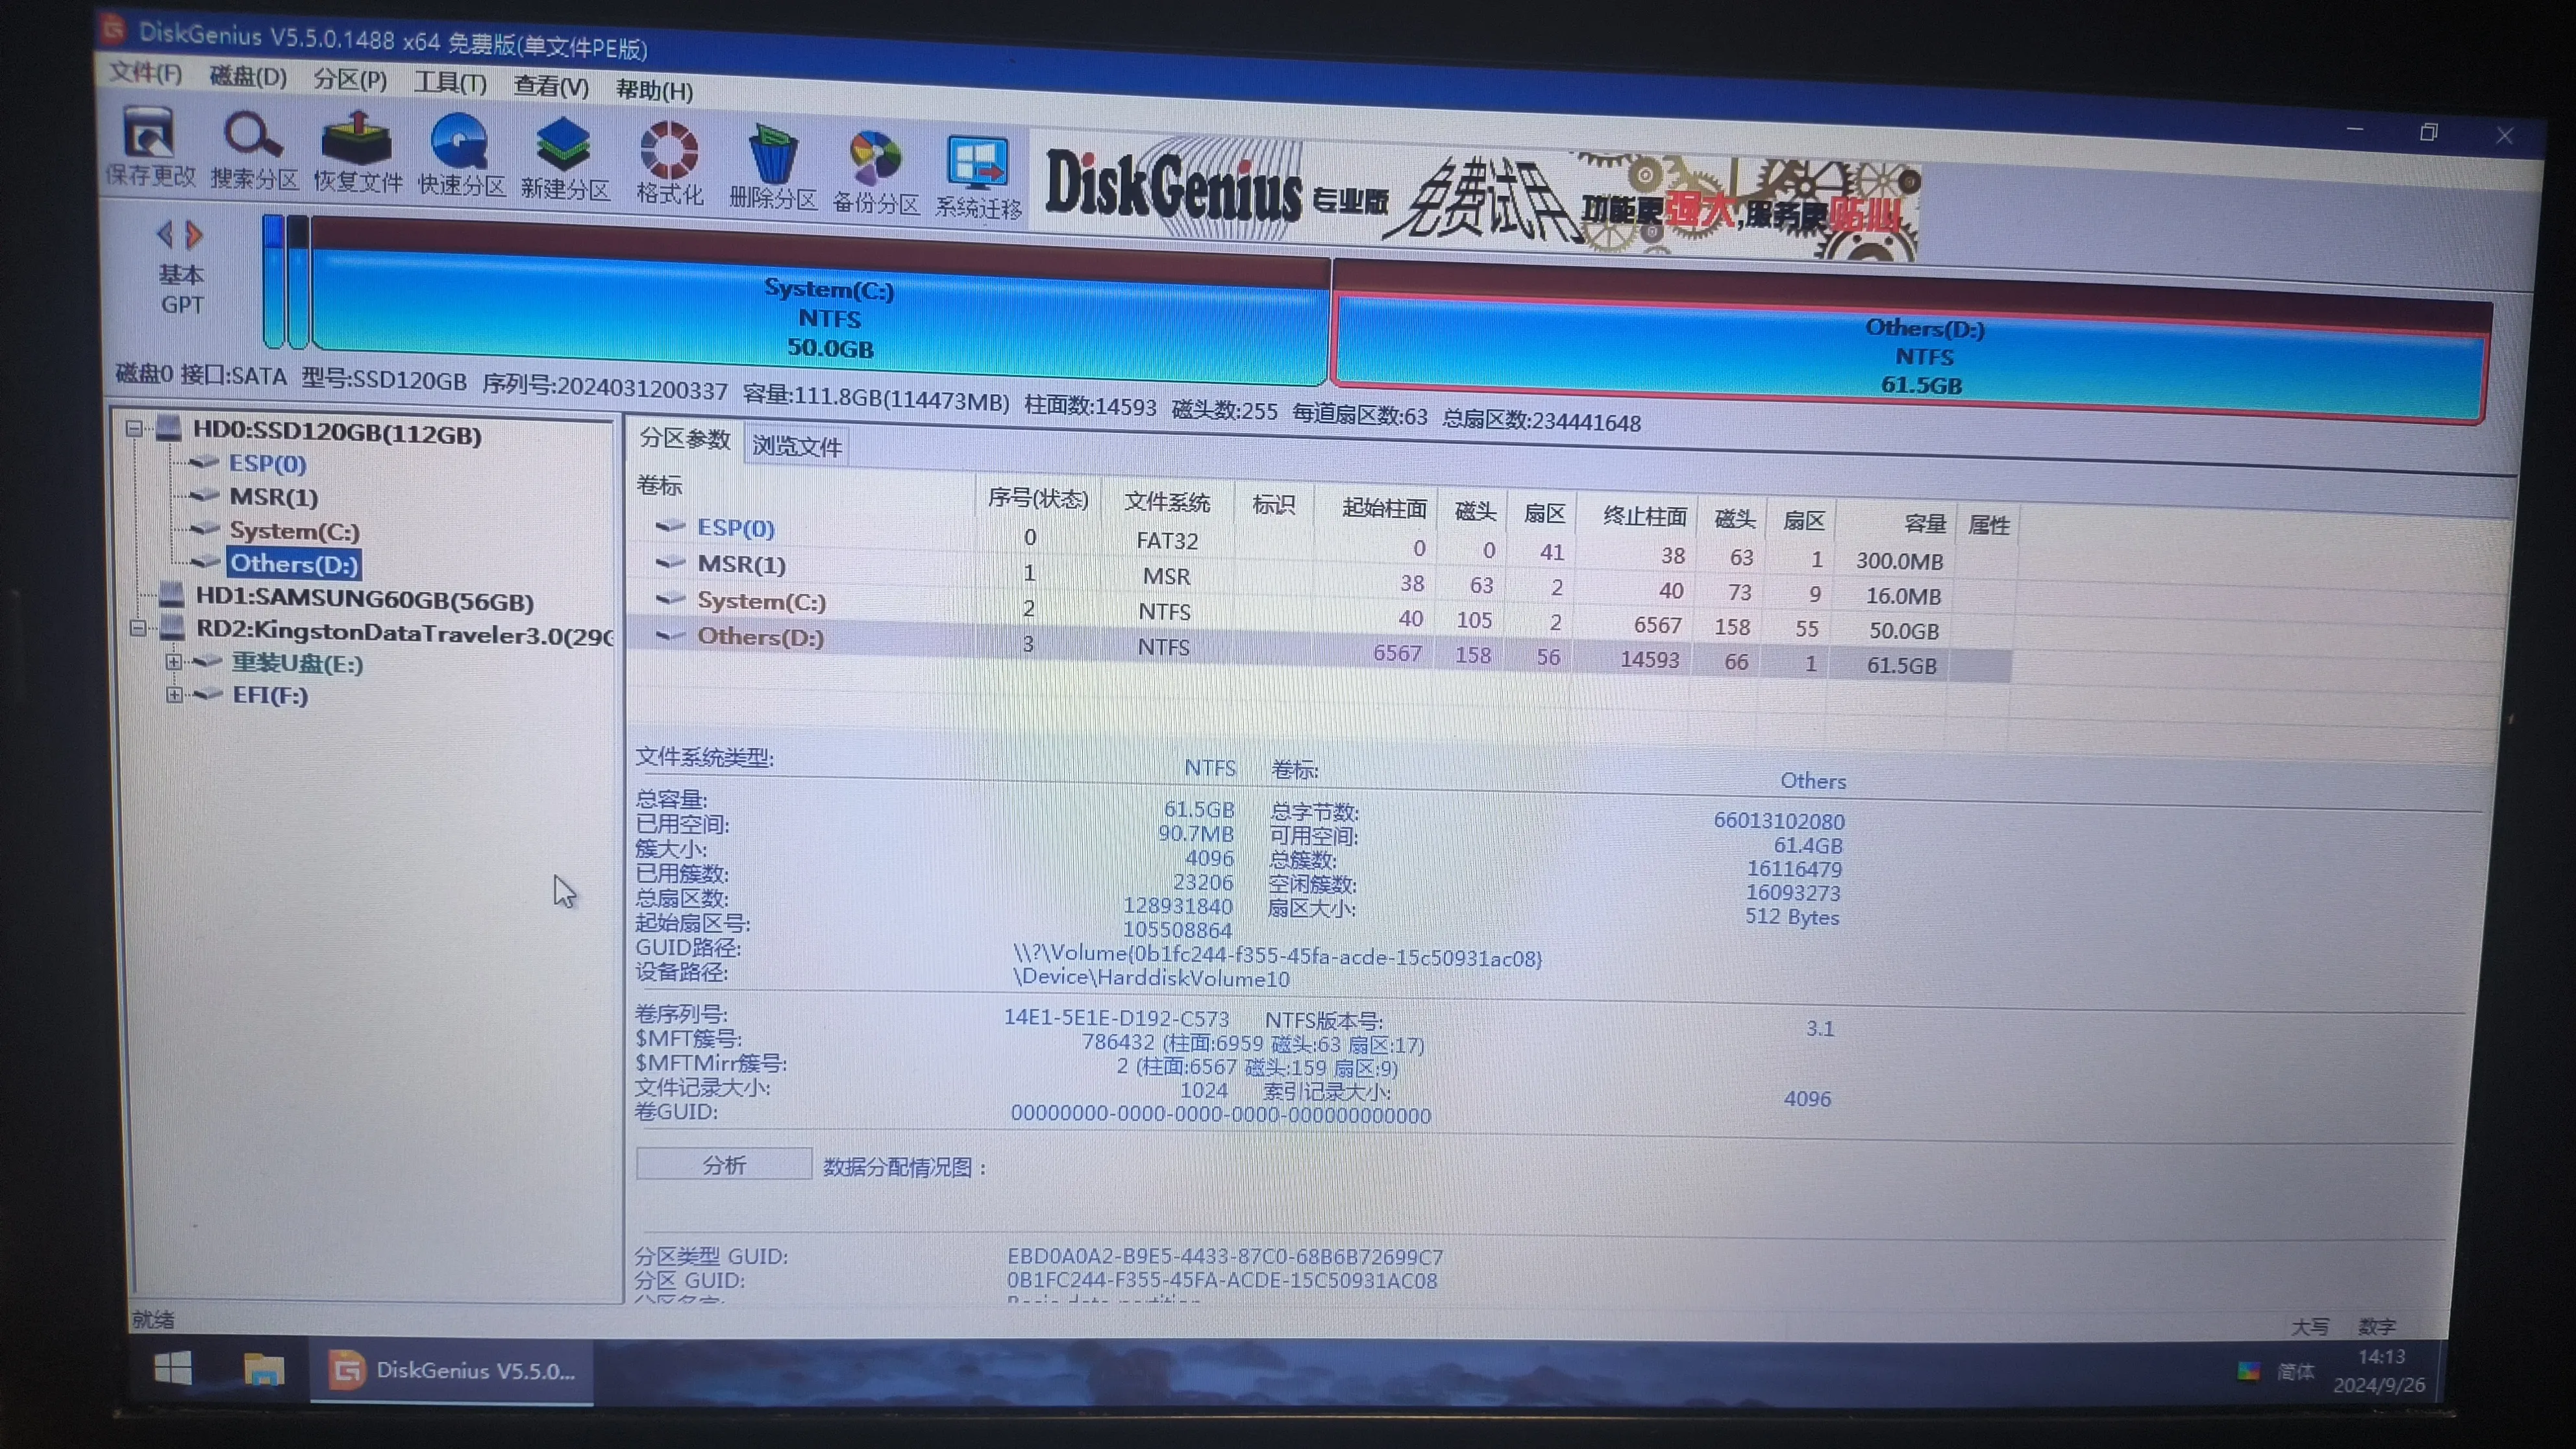Click the Delete Partition (删除分区) trash icon

(773, 168)
